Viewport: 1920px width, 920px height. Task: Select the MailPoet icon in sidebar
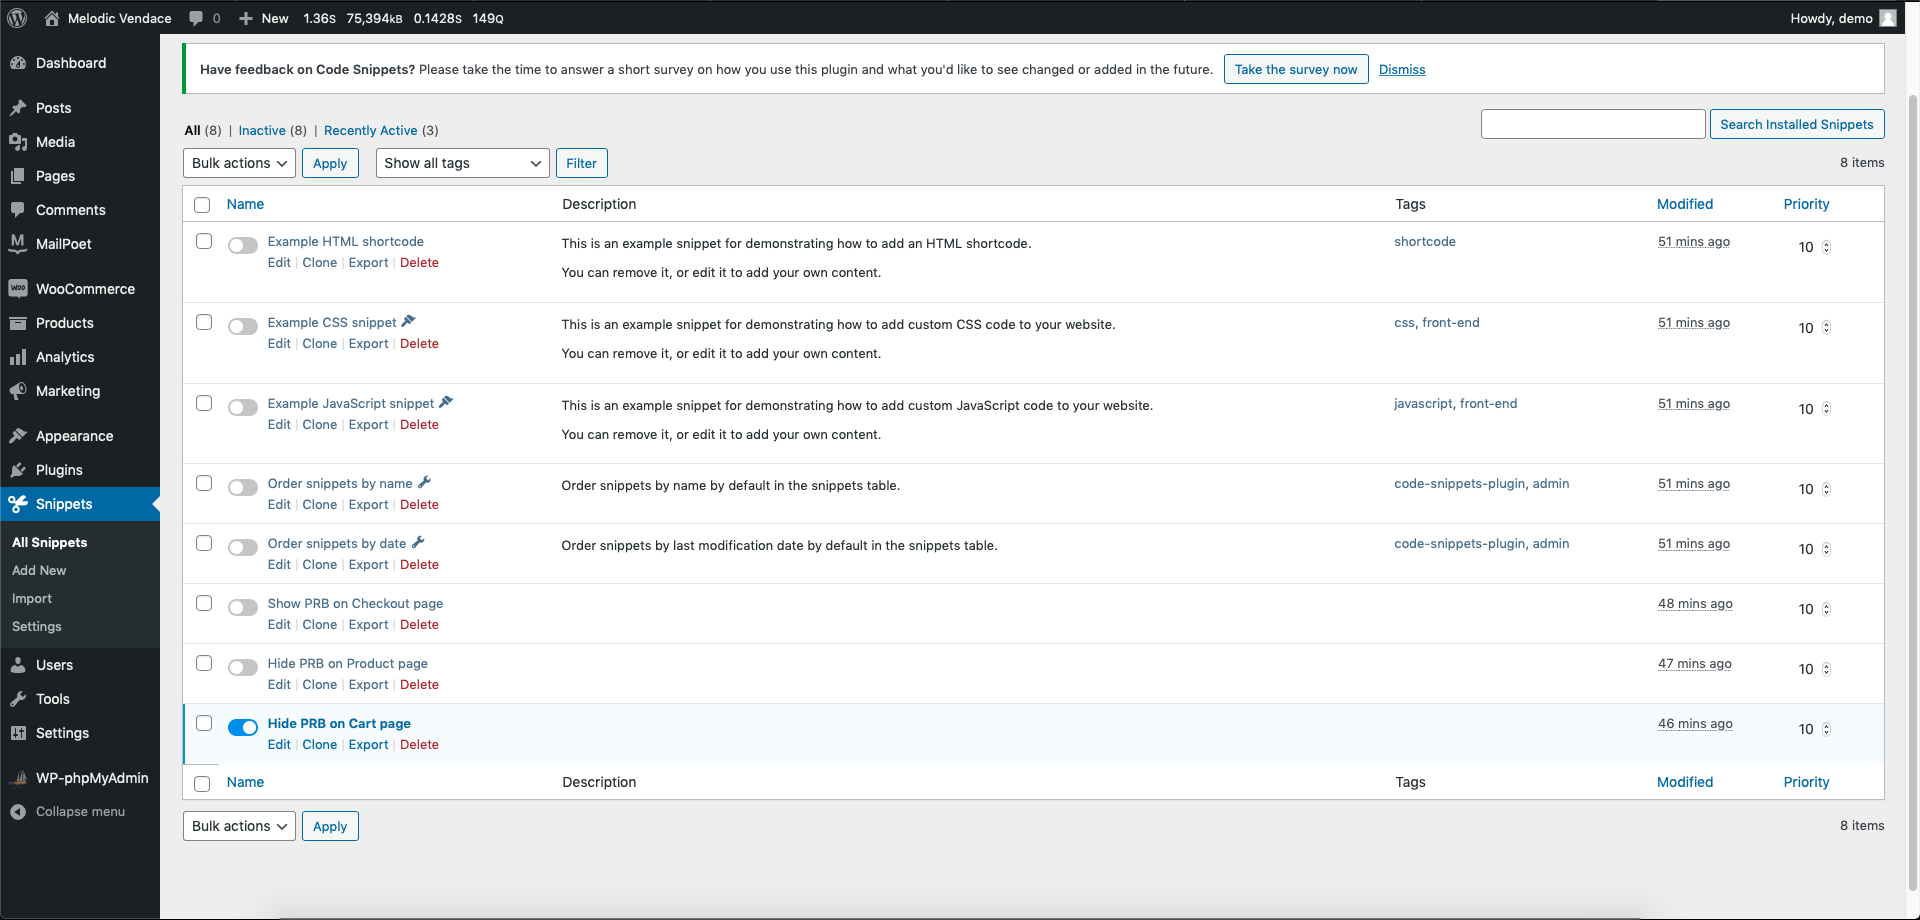point(18,243)
